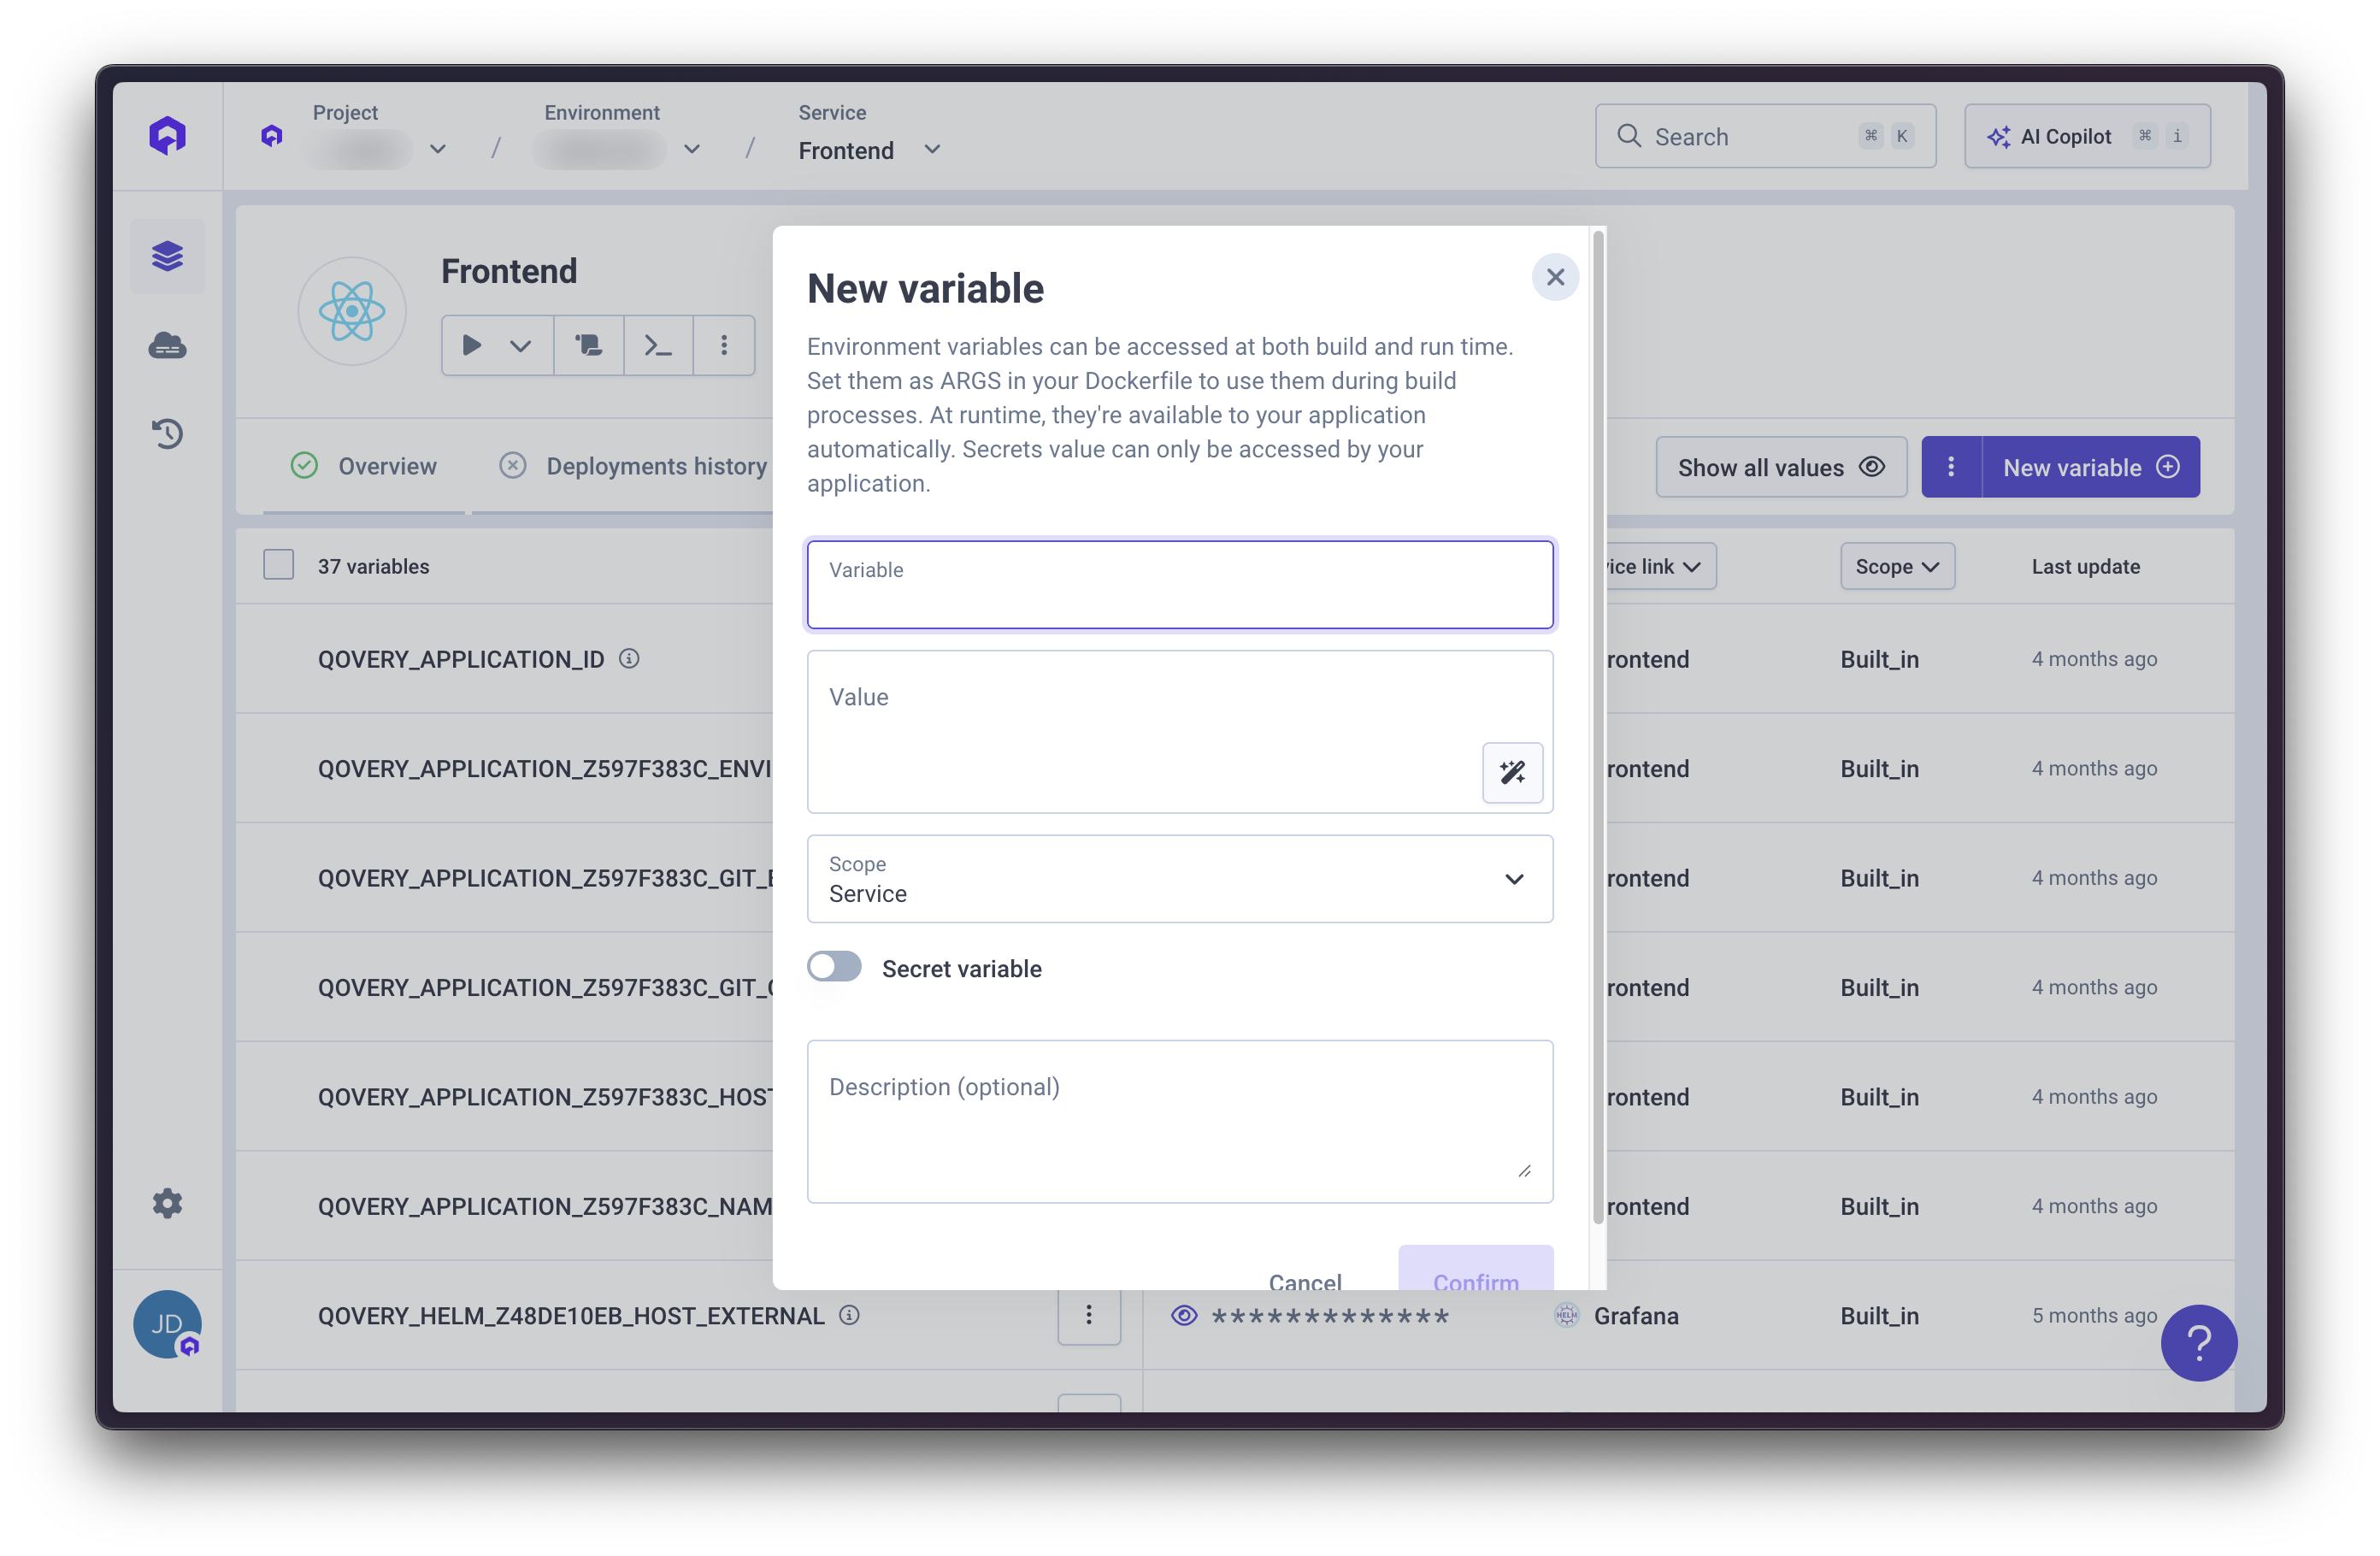Enable the Secret variable toggle
Image resolution: width=2380 pixels, height=1556 pixels.
point(834,967)
